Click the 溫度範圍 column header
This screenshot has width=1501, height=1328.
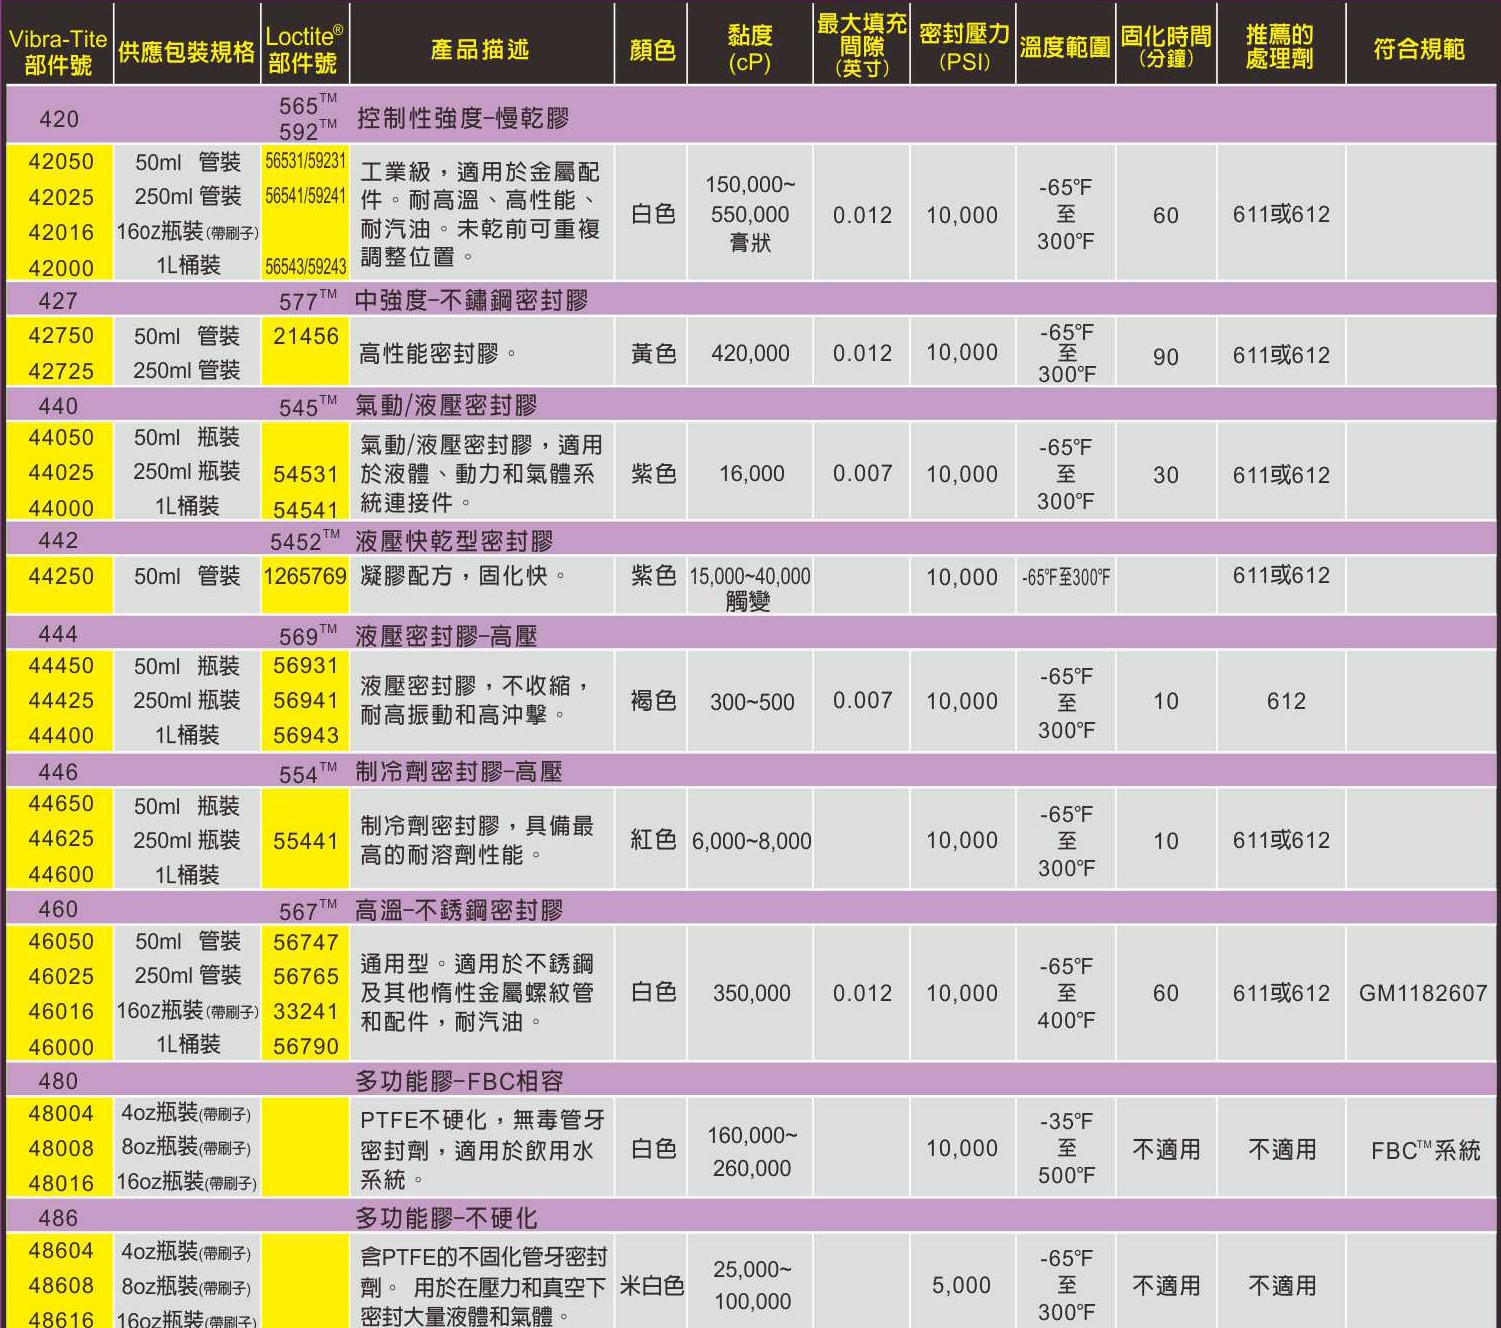point(1065,47)
